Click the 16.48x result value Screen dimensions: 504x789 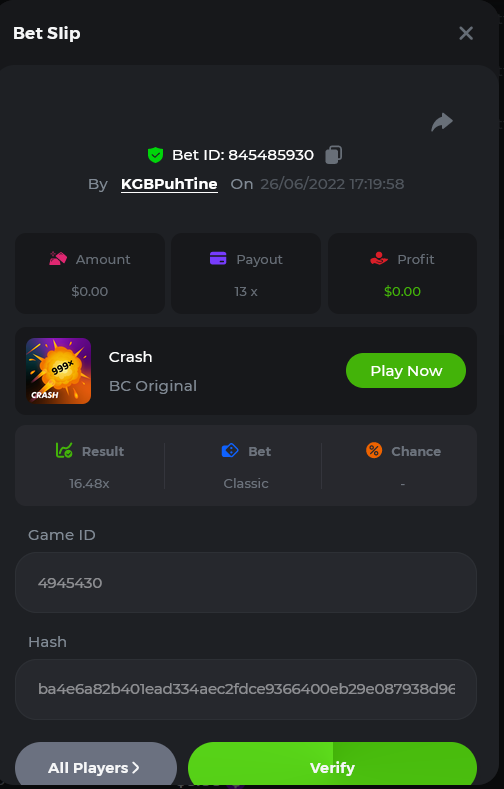[89, 484]
